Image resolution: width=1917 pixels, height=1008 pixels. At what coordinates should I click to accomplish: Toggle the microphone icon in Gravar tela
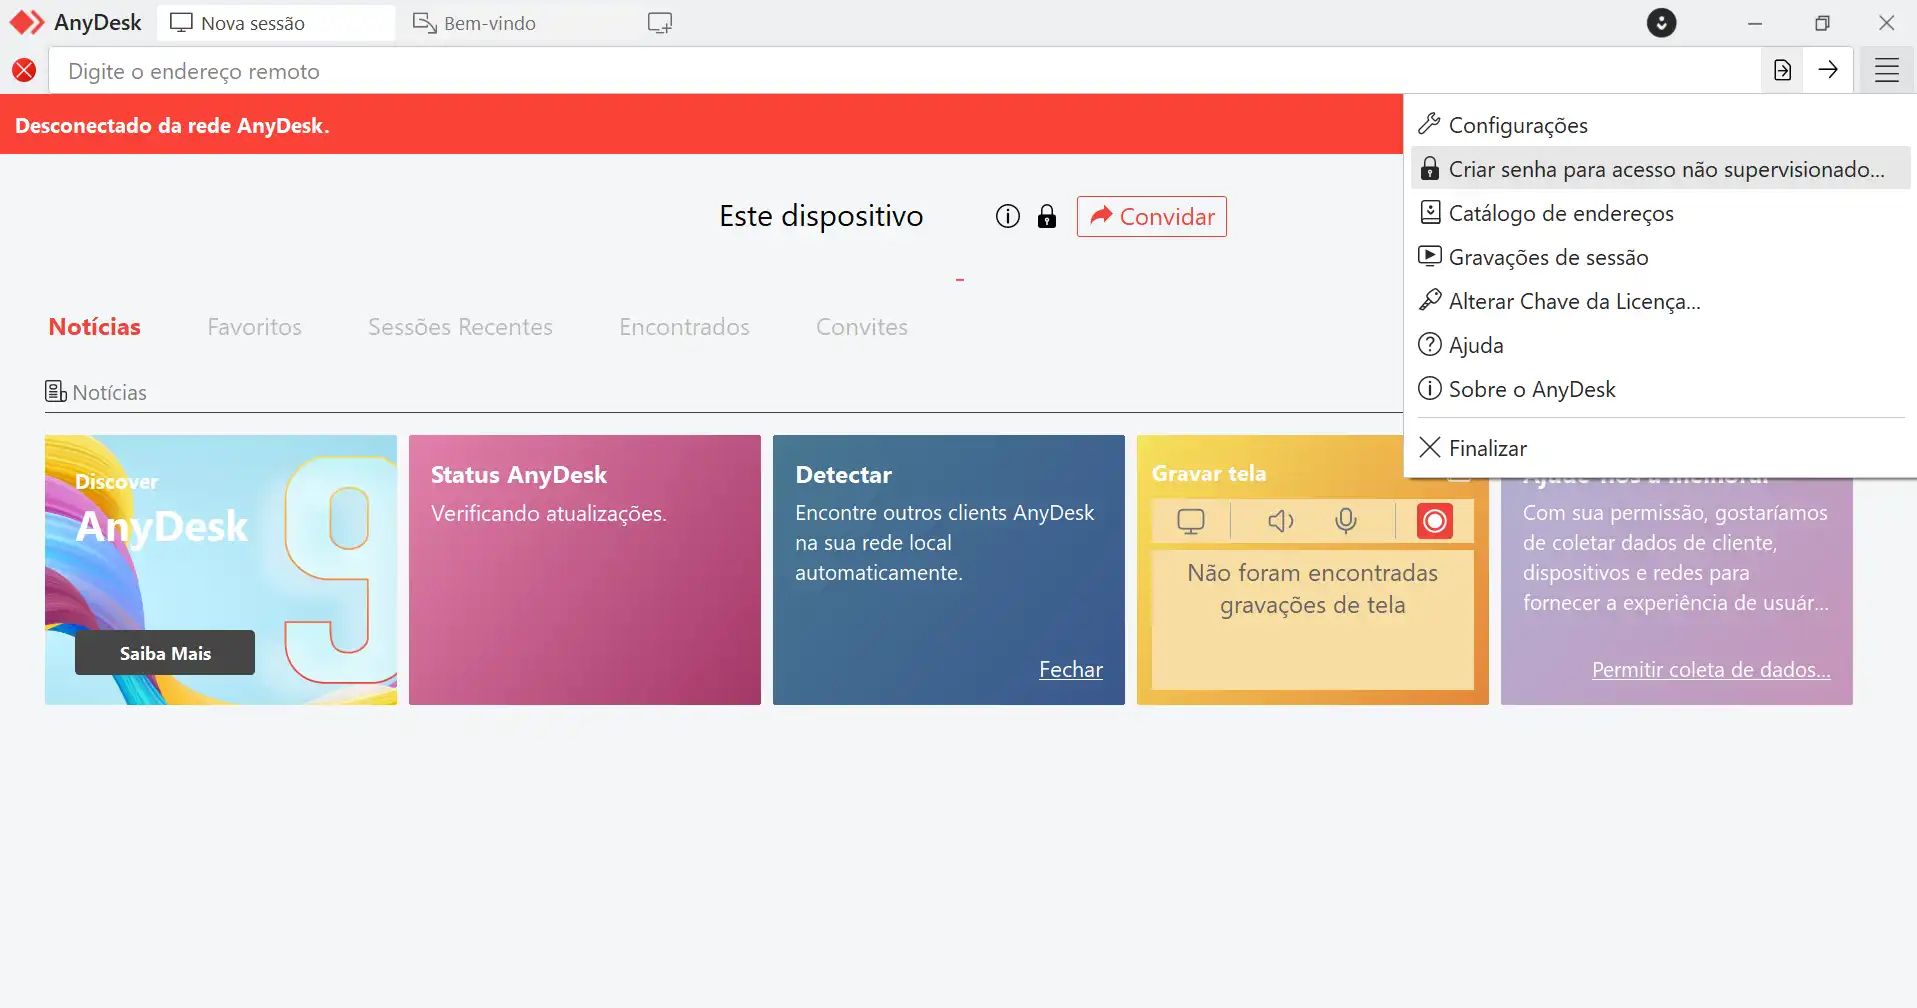1346,521
